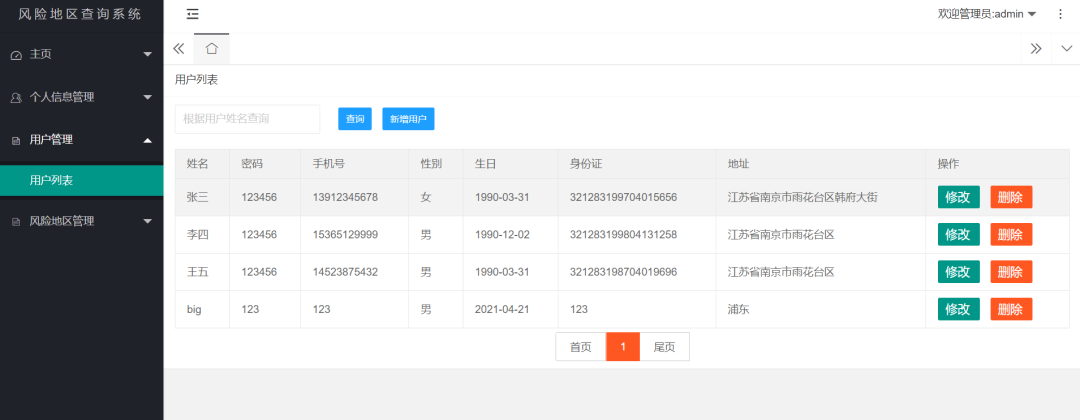Screen dimensions: 1080x420
Task: Click 修改 for user 王五
Action: coord(958,271)
